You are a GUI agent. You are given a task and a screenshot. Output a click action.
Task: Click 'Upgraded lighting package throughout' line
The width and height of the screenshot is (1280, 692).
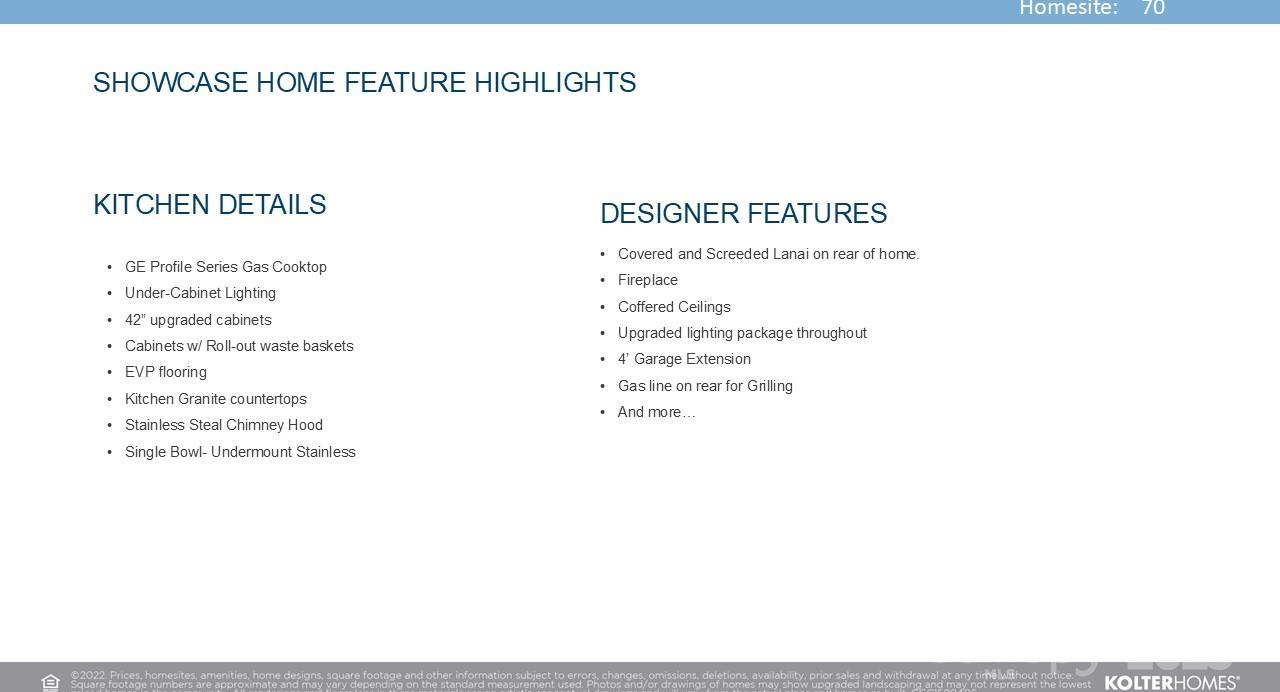742,333
